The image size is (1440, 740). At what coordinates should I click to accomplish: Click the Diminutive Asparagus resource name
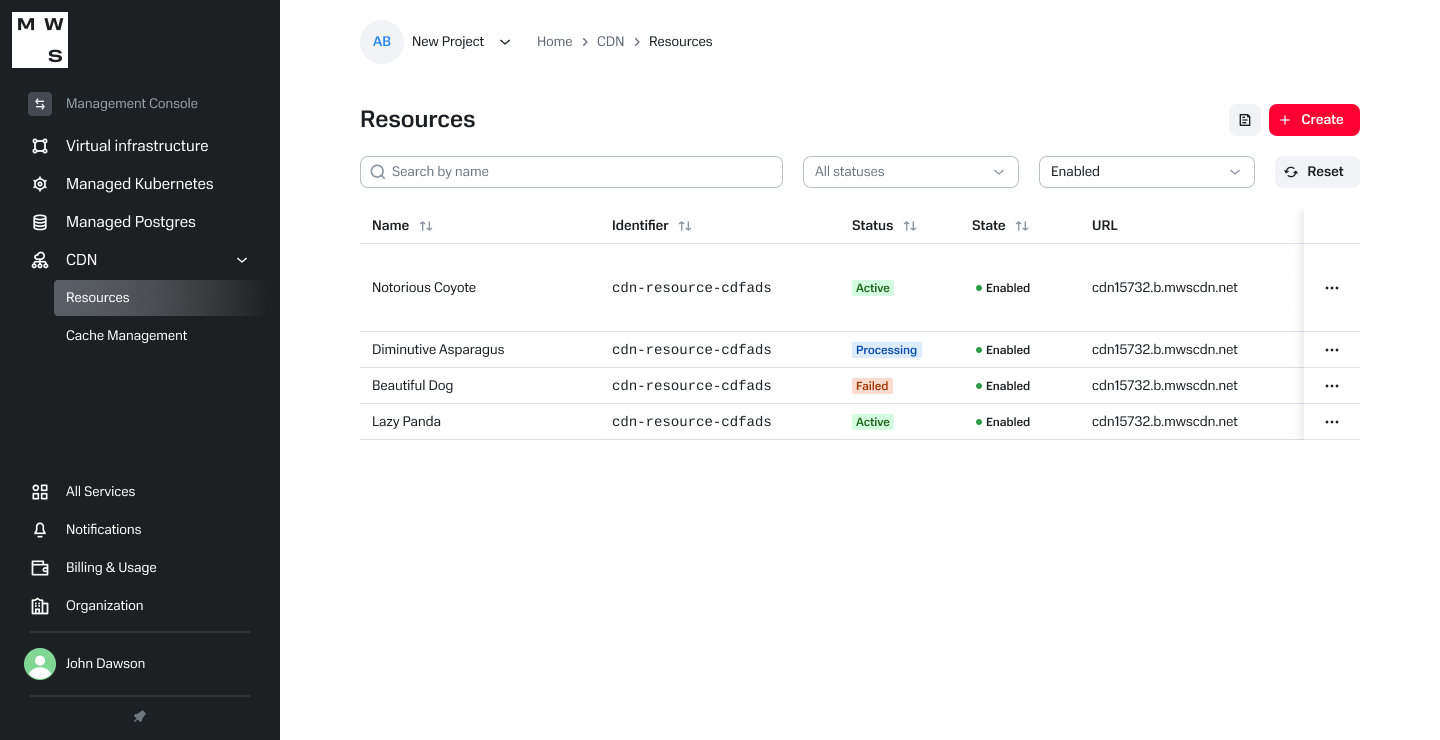click(438, 350)
